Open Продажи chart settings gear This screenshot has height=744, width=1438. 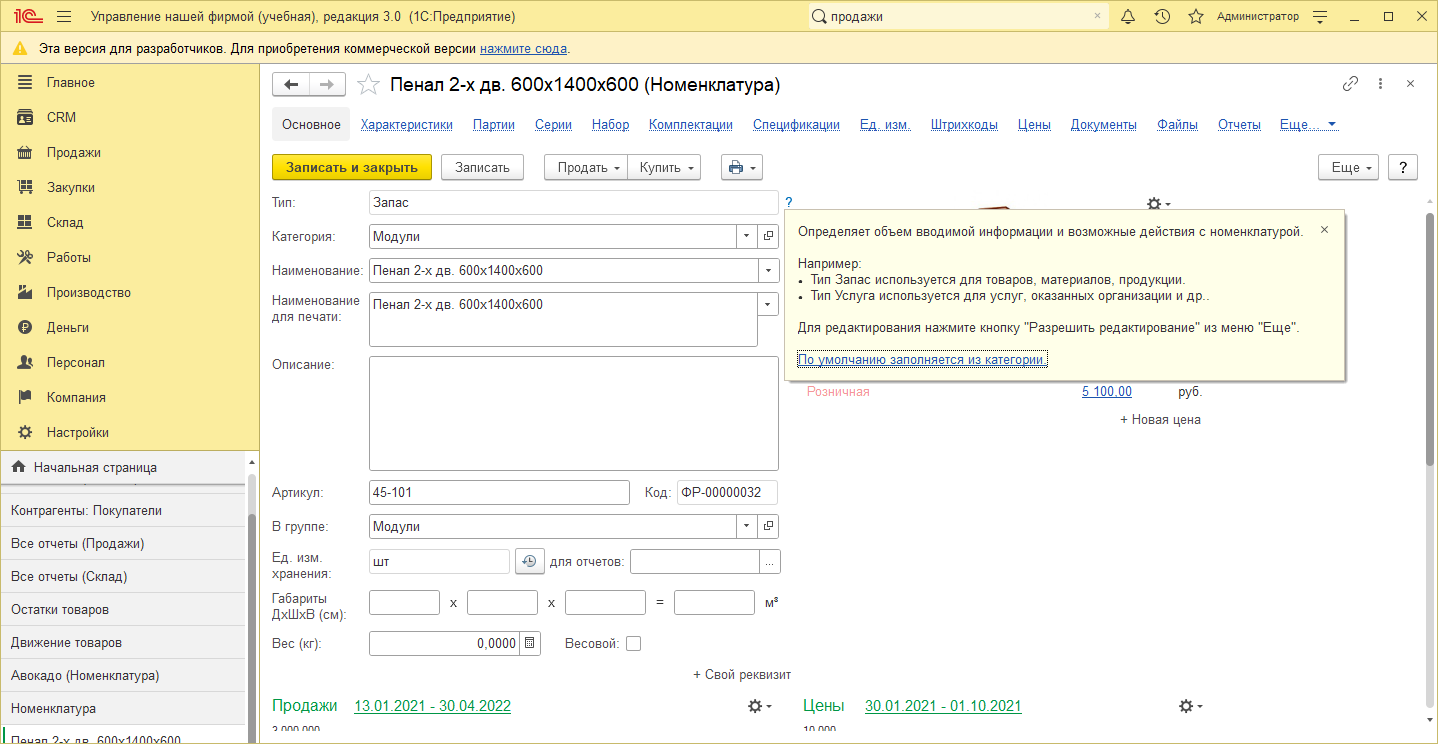[x=760, y=706]
